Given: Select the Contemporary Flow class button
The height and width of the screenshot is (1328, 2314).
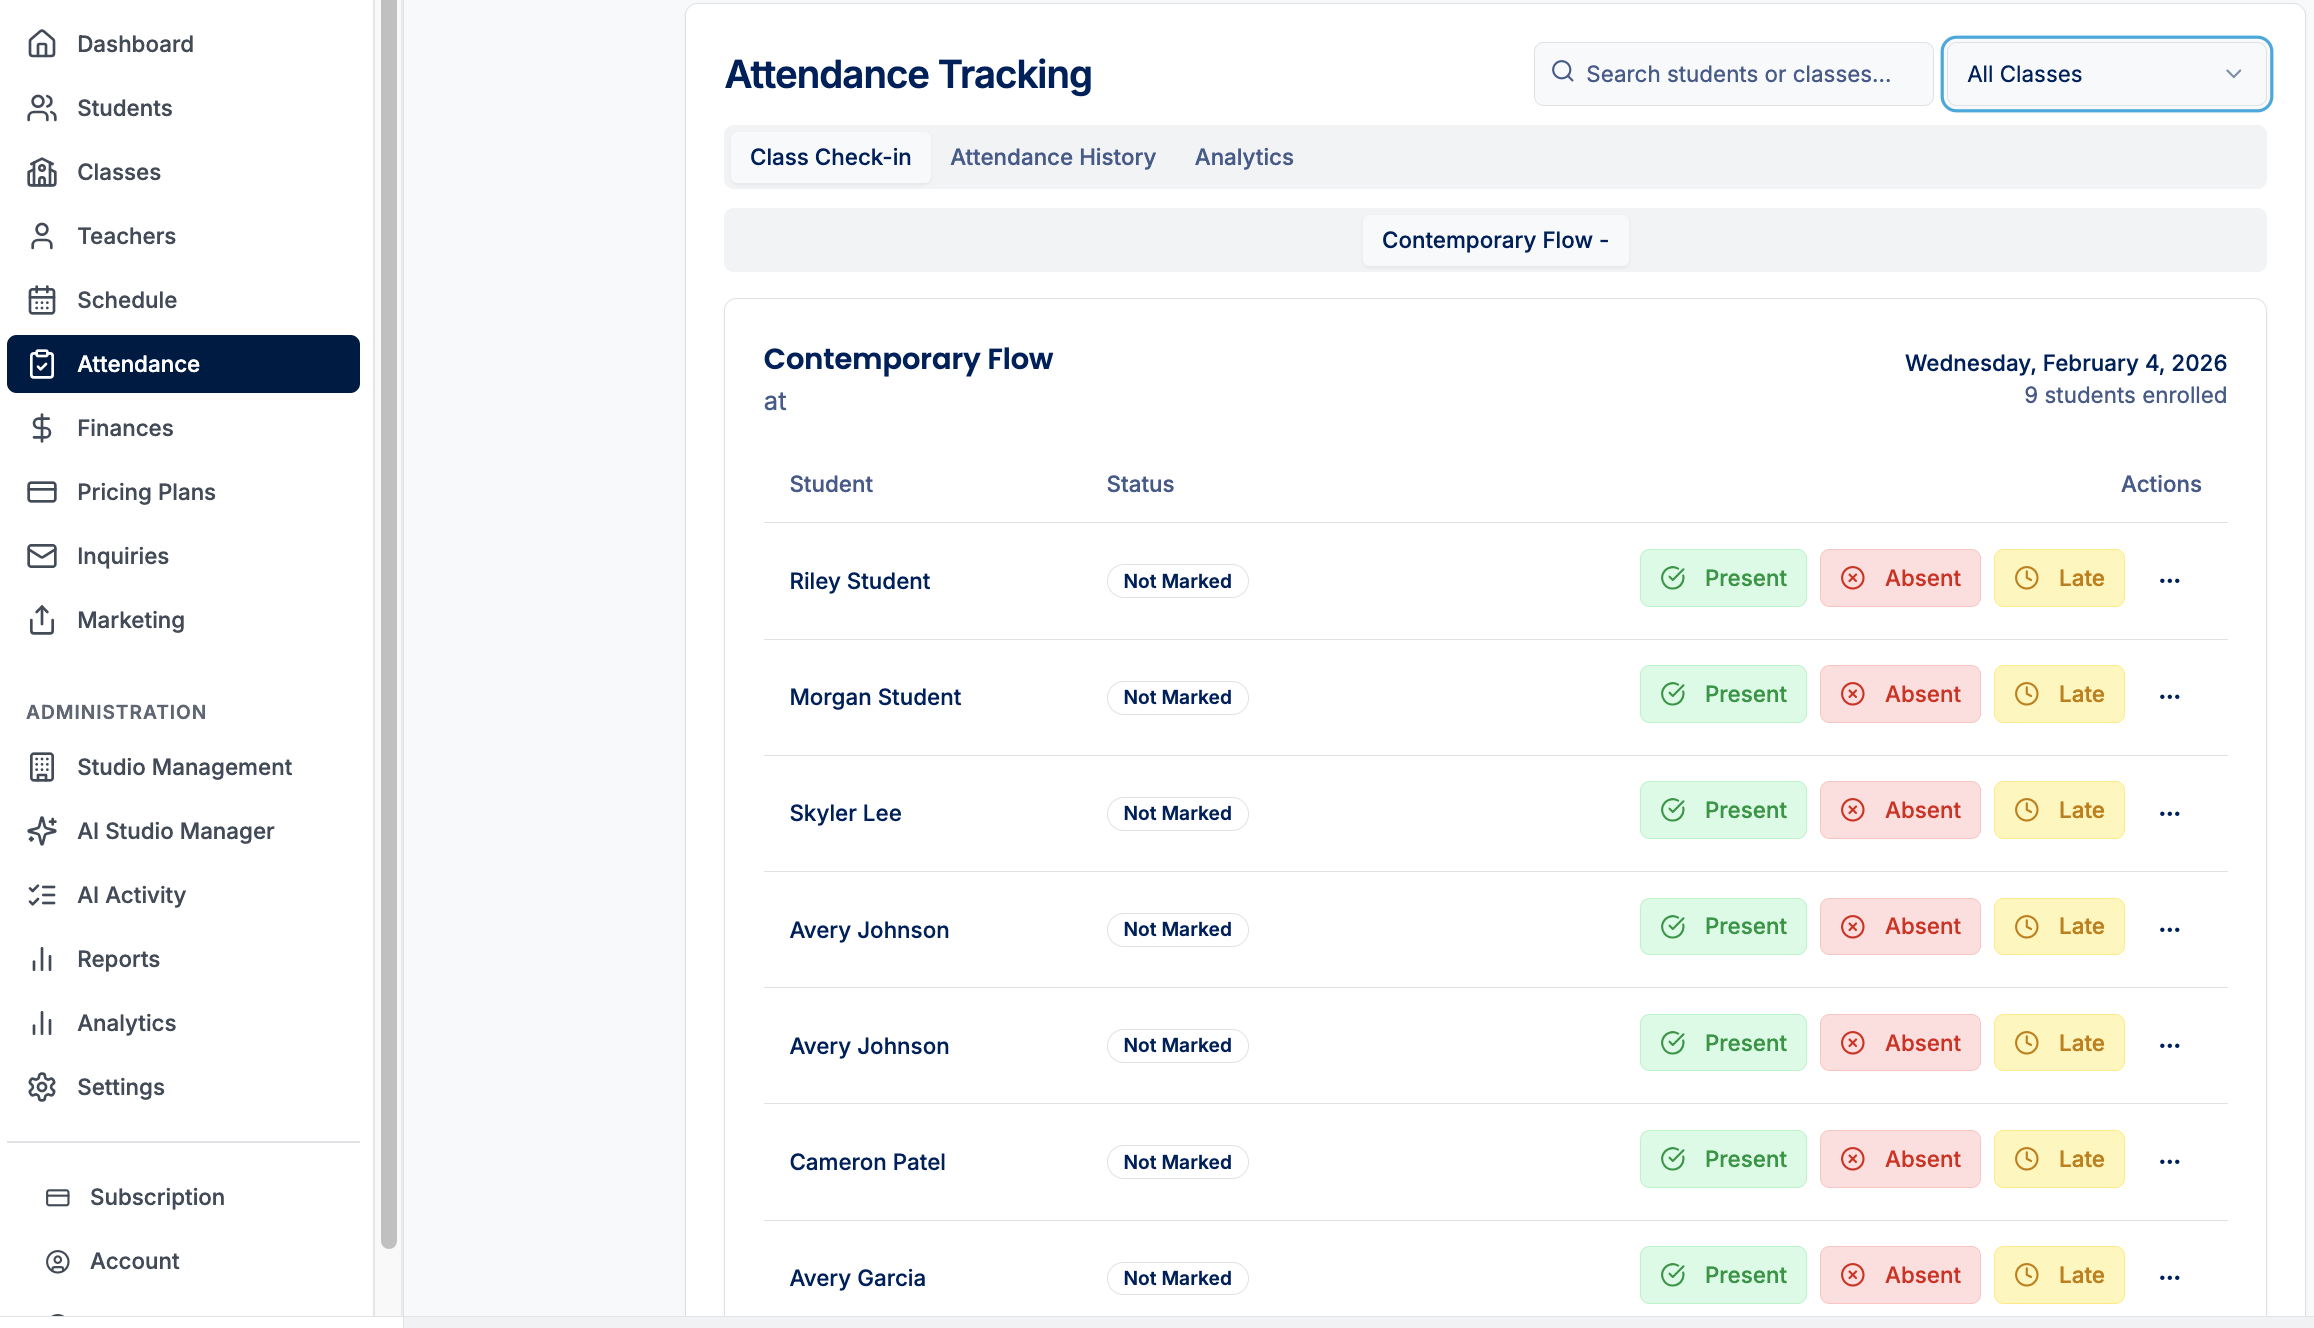Looking at the screenshot, I should tap(1495, 240).
